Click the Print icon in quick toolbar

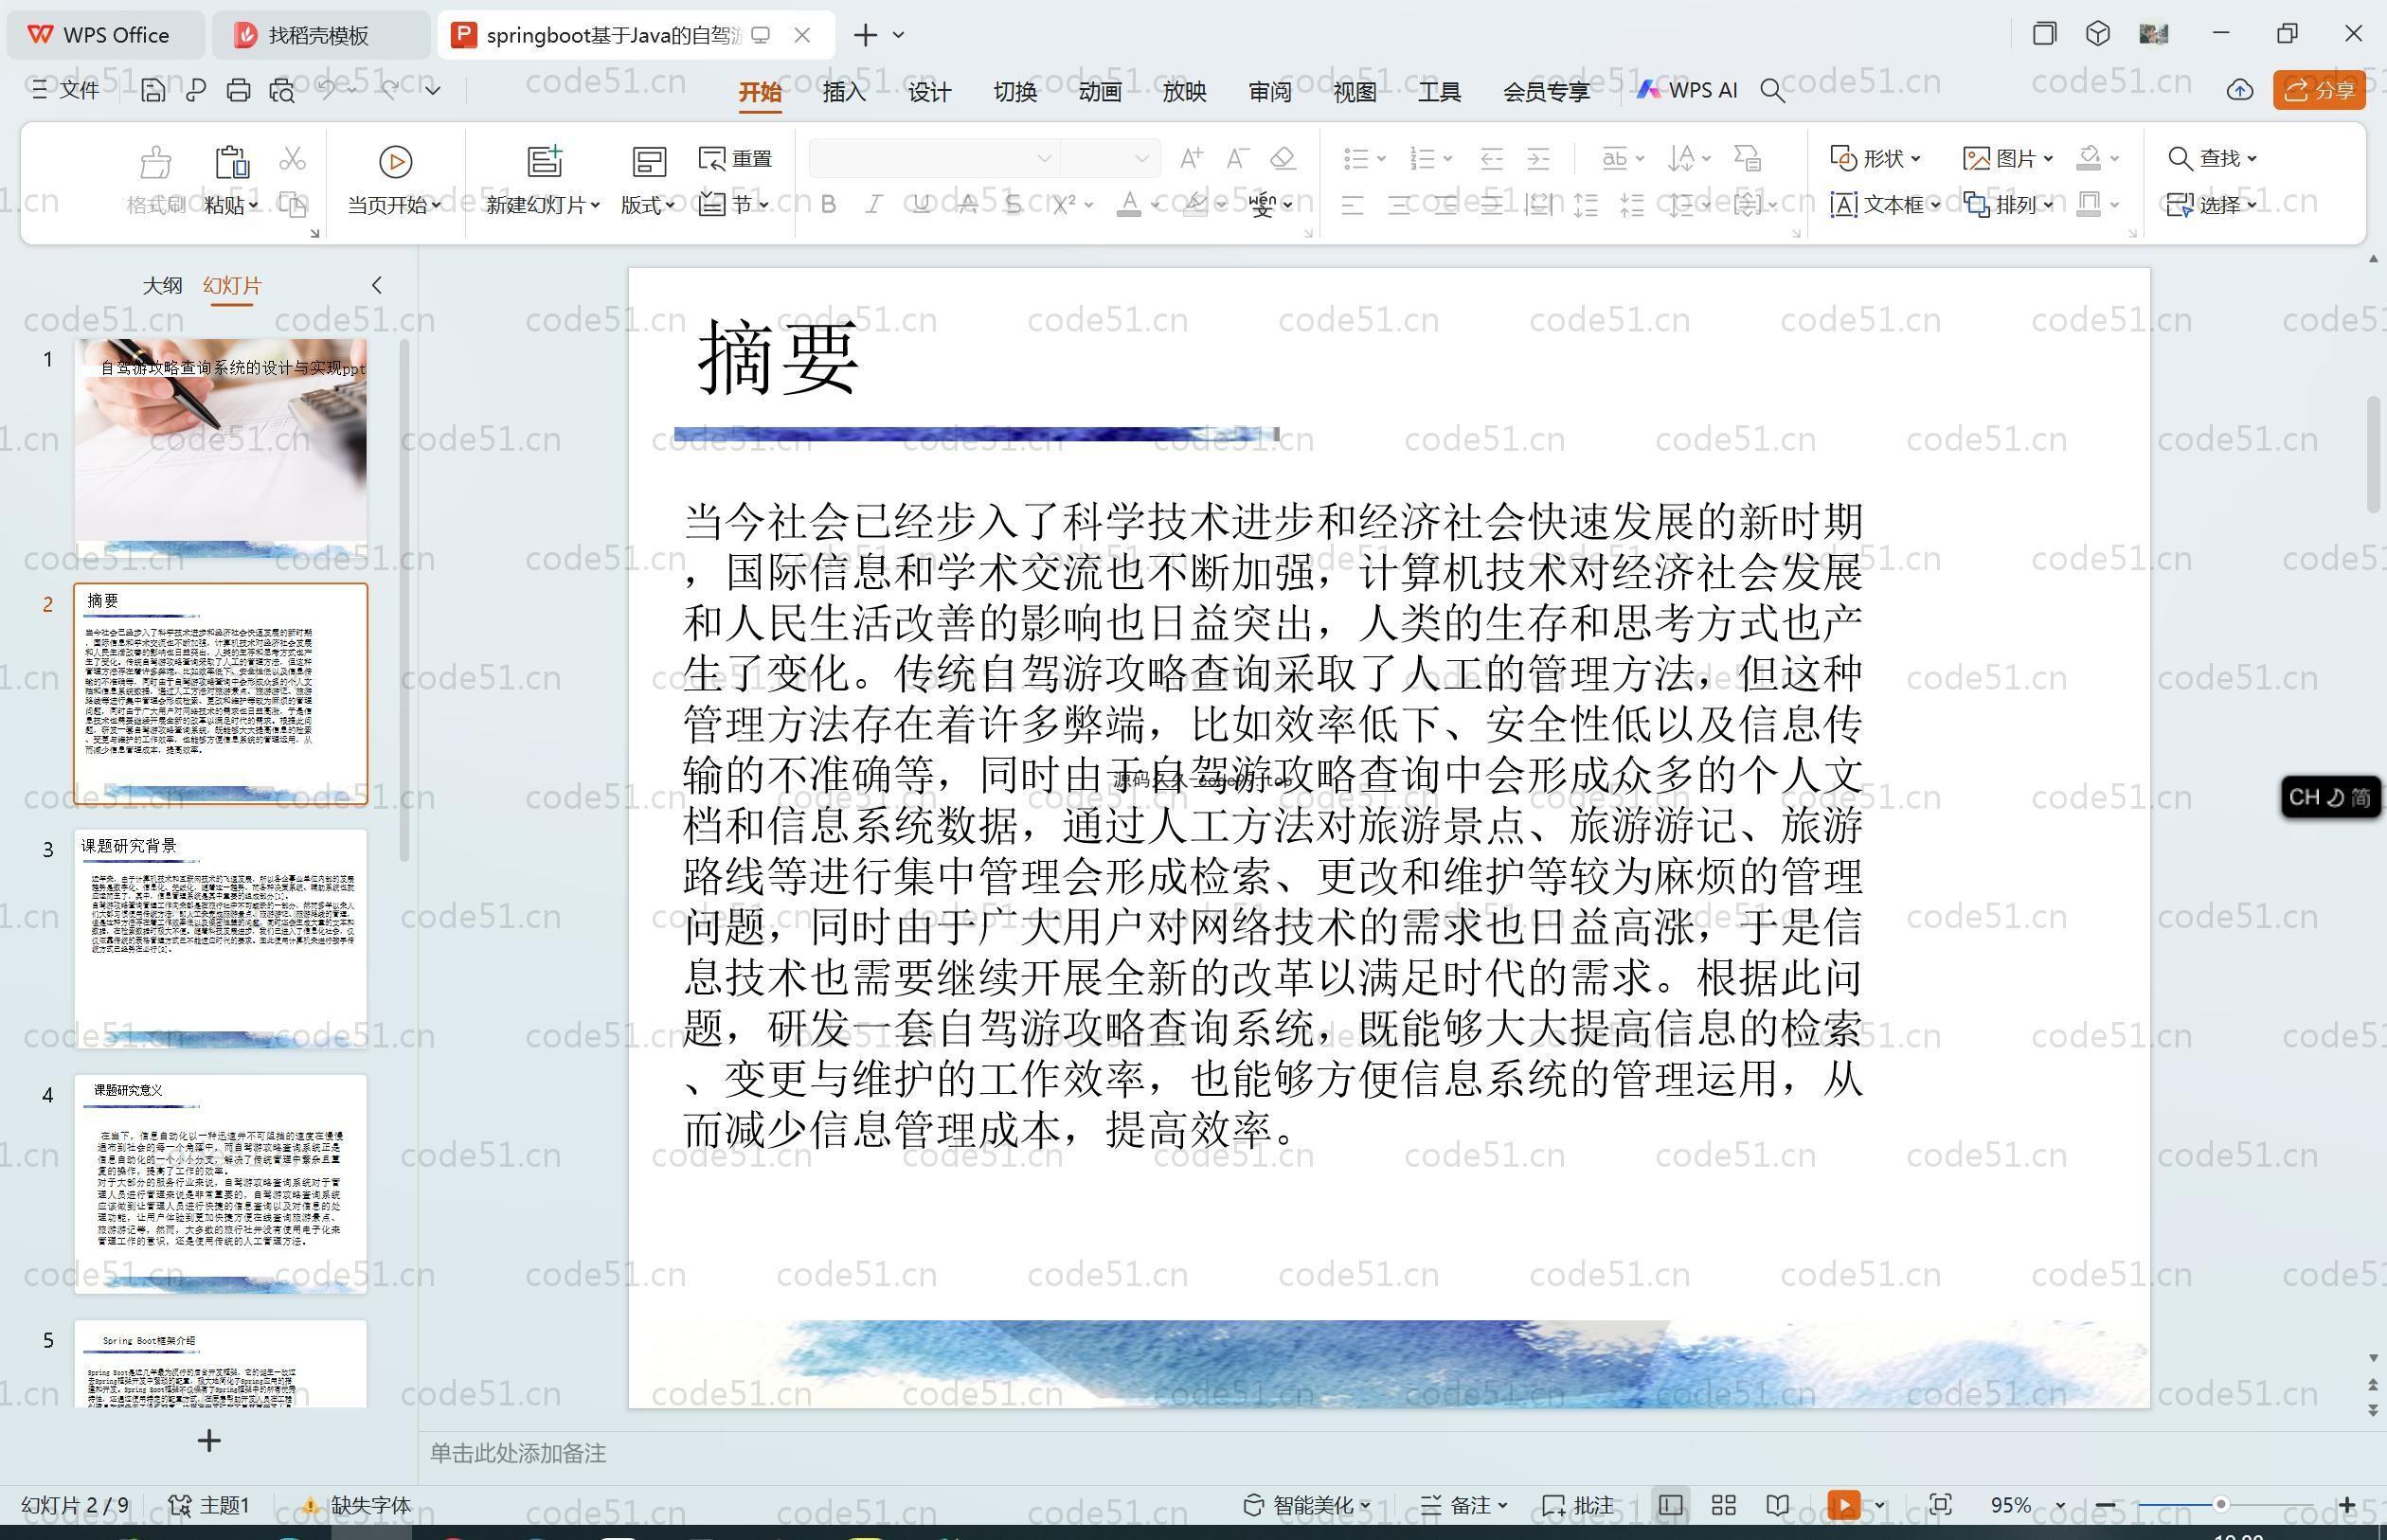[x=238, y=91]
